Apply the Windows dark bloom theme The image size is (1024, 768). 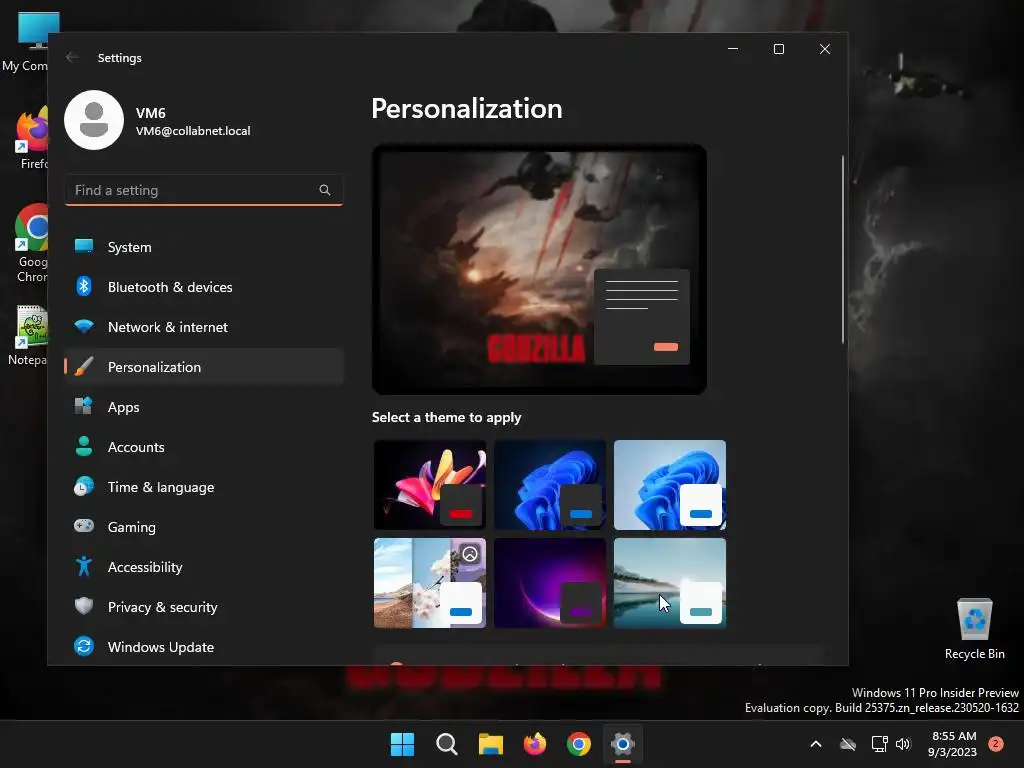click(x=550, y=485)
